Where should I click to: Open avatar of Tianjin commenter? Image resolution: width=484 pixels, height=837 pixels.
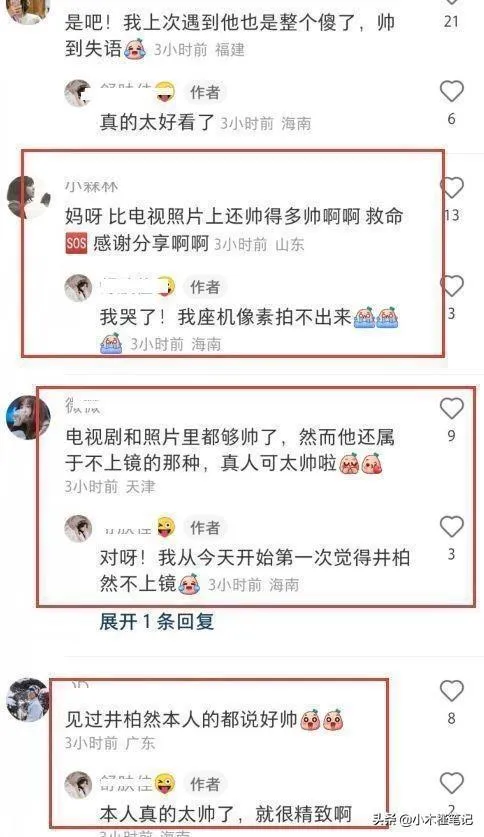[28, 417]
